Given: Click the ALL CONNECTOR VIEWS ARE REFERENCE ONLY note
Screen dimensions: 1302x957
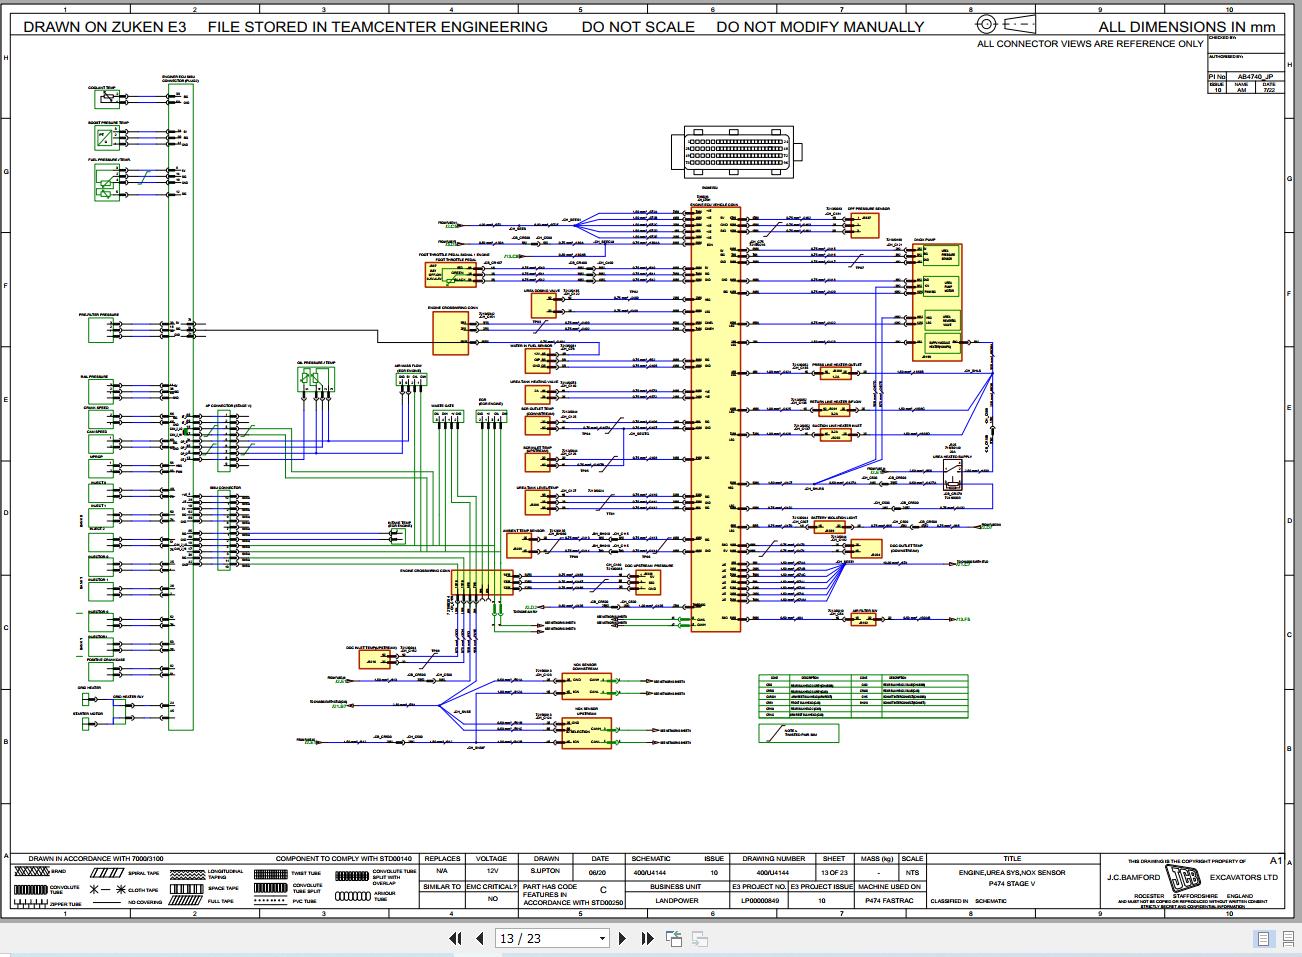Looking at the screenshot, I should pyautogui.click(x=1090, y=44).
